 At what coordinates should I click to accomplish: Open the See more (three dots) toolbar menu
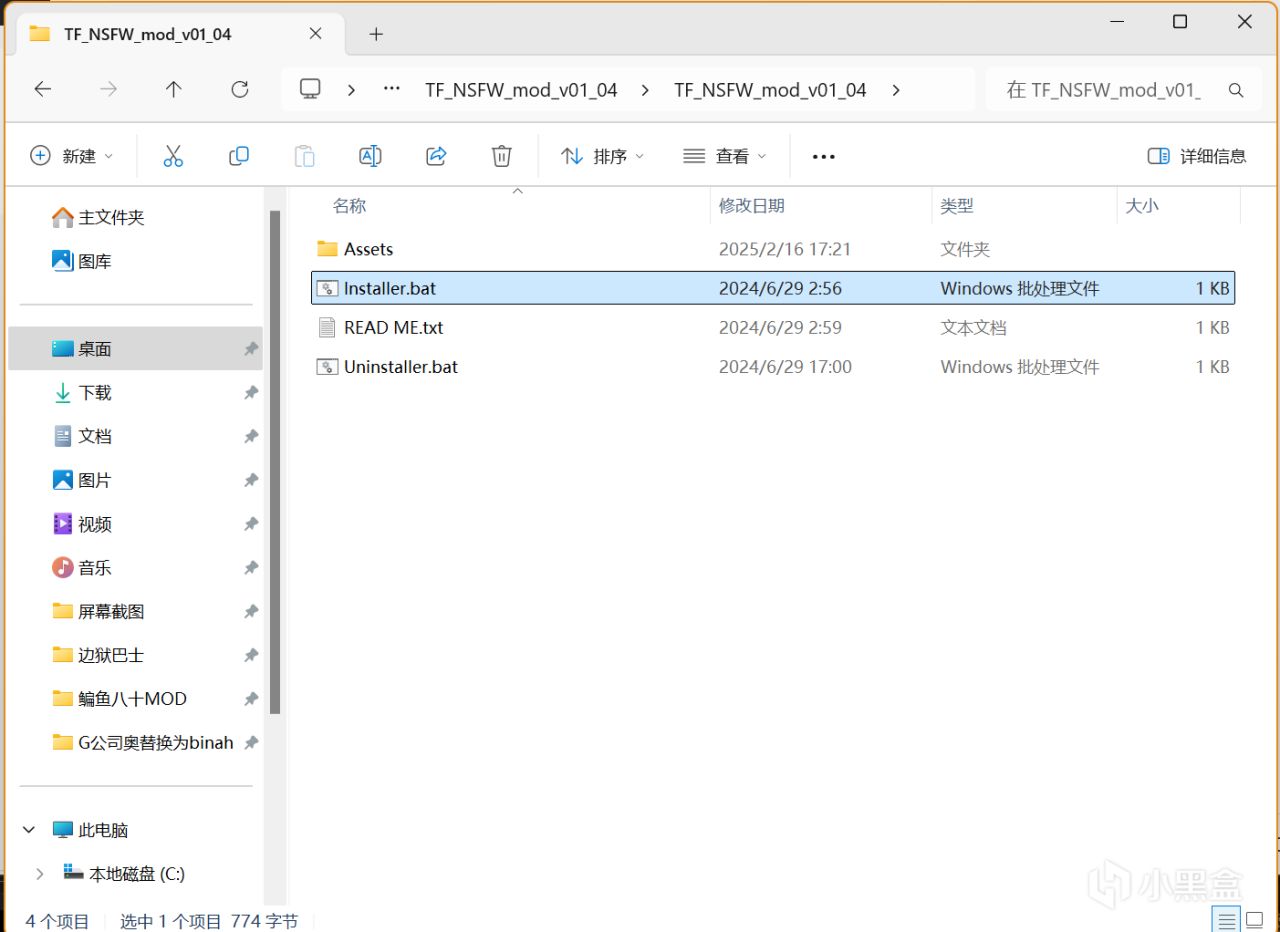(823, 157)
